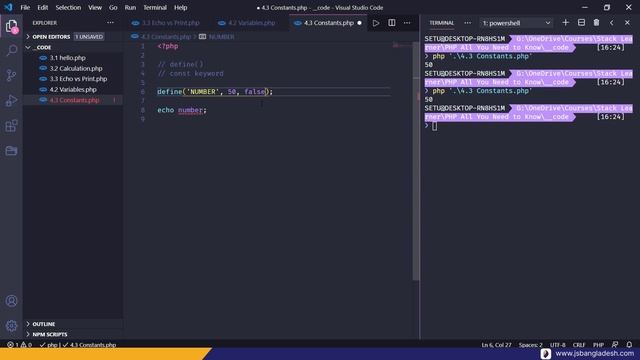Click the feedback icon in status bar
This screenshot has width=640, height=360.
click(x=615, y=345)
